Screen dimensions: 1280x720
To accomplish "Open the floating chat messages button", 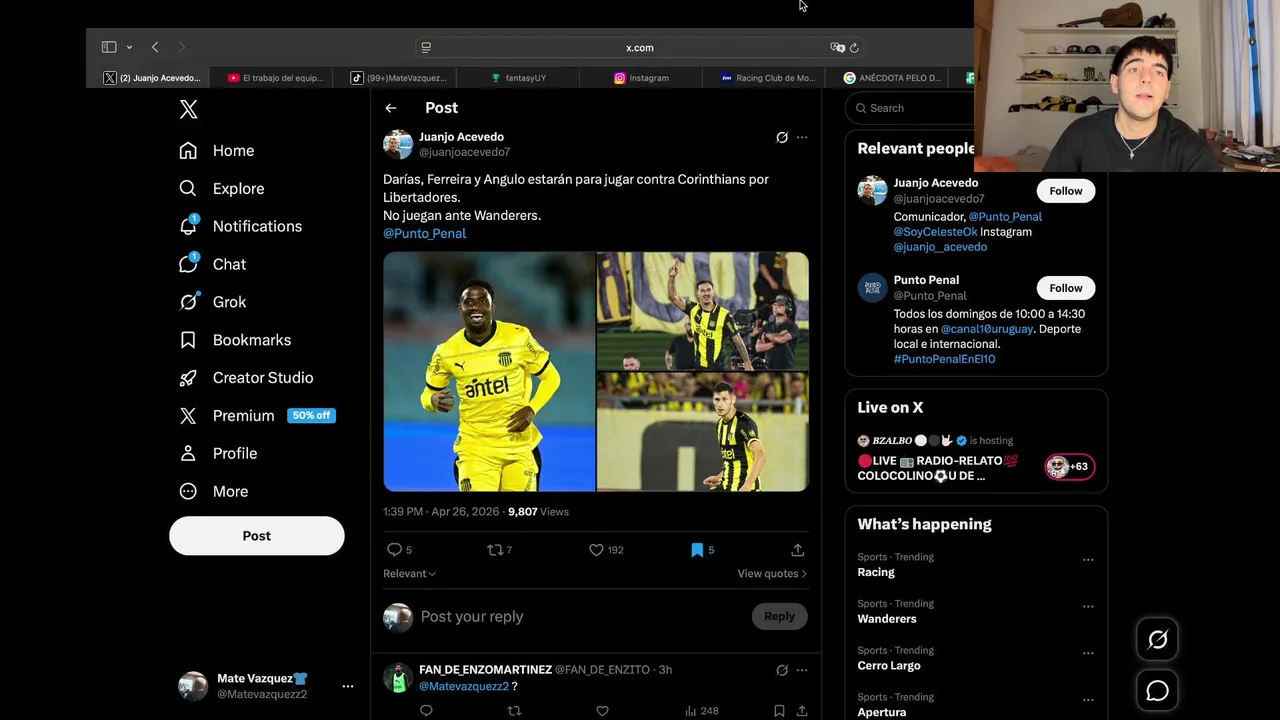I will tap(1158, 691).
